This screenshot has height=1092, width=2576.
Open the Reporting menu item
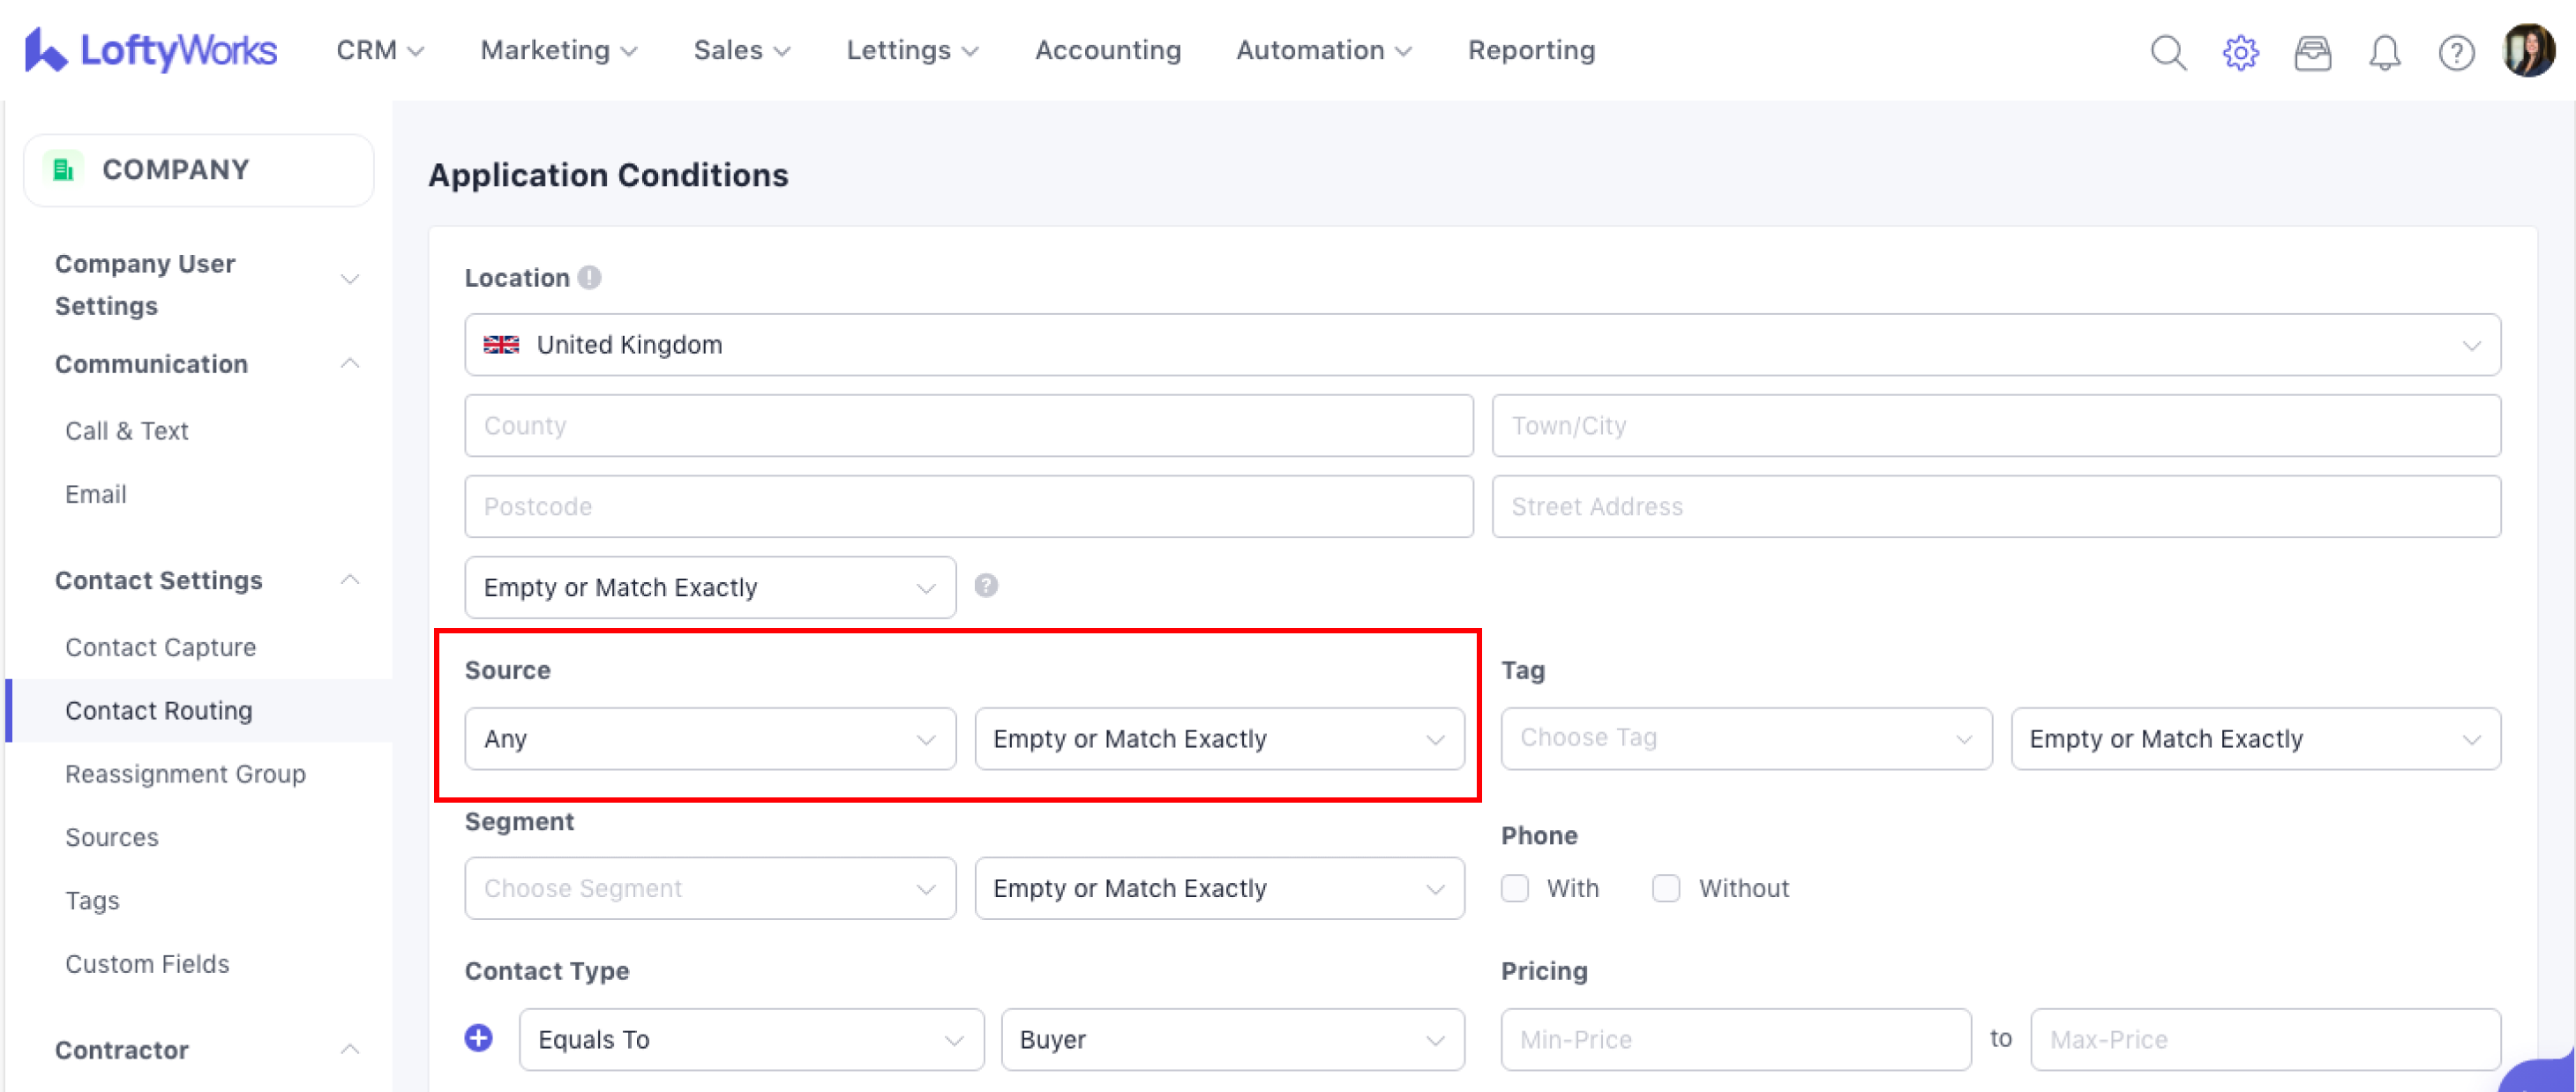[x=1531, y=50]
